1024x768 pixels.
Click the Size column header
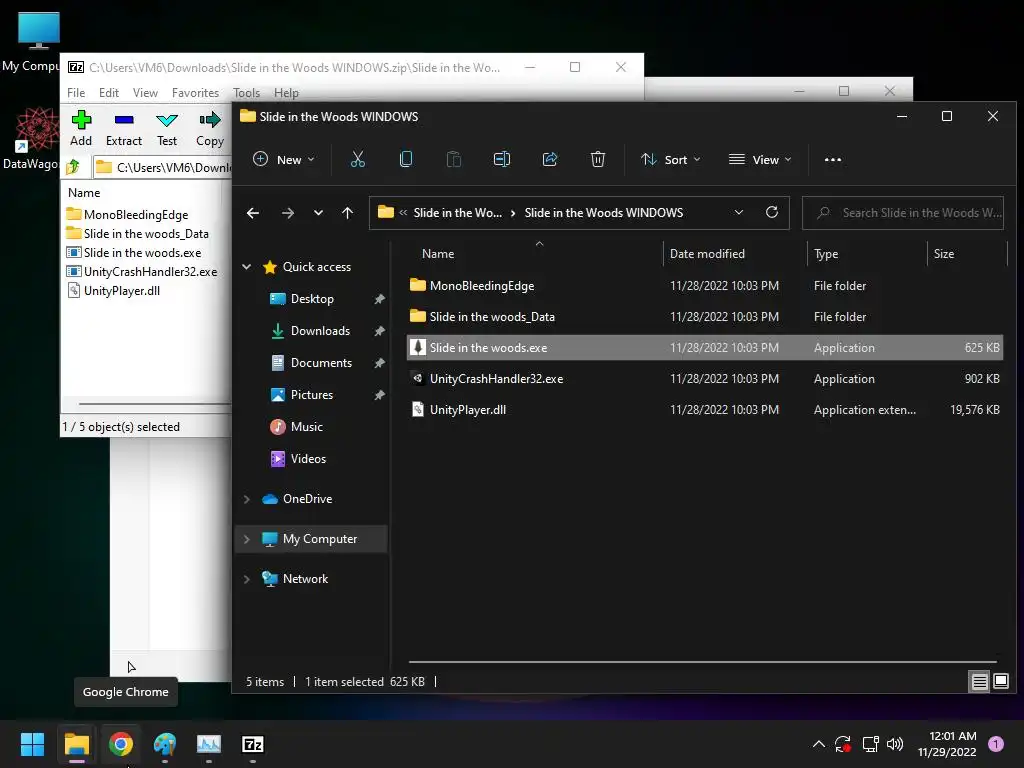click(x=967, y=253)
